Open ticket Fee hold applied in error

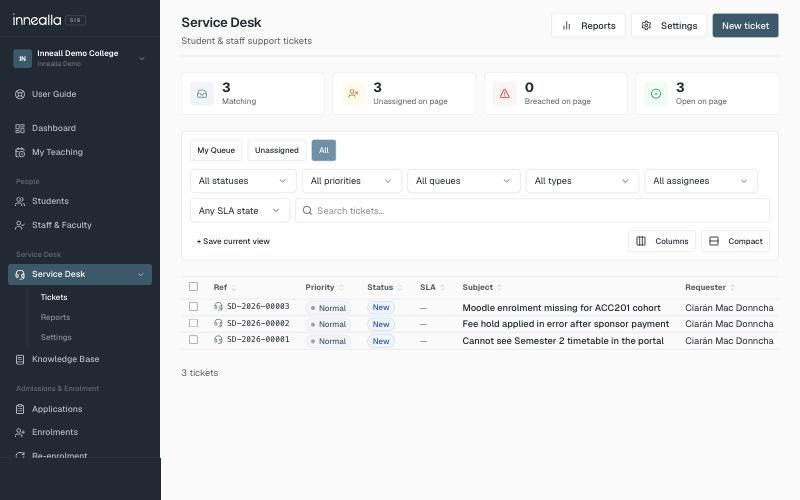click(x=565, y=324)
